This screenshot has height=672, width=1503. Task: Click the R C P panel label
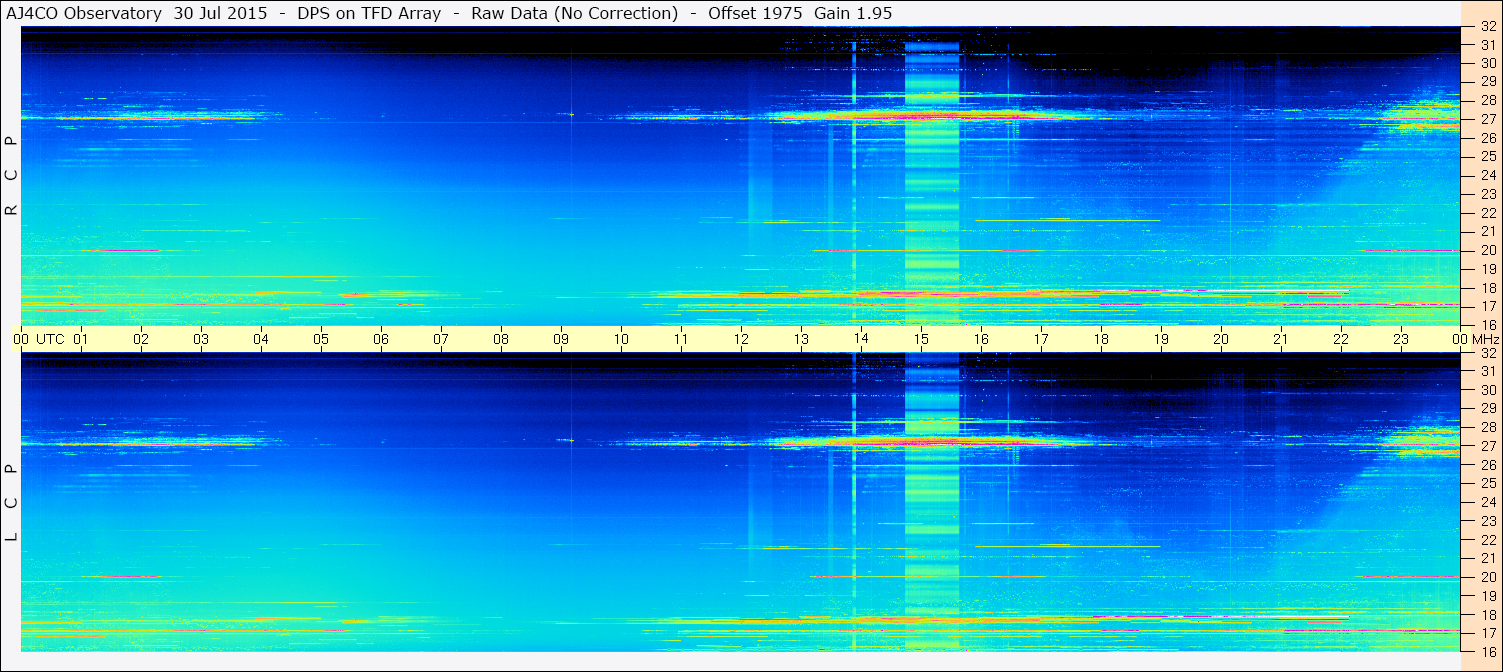tap(12, 175)
